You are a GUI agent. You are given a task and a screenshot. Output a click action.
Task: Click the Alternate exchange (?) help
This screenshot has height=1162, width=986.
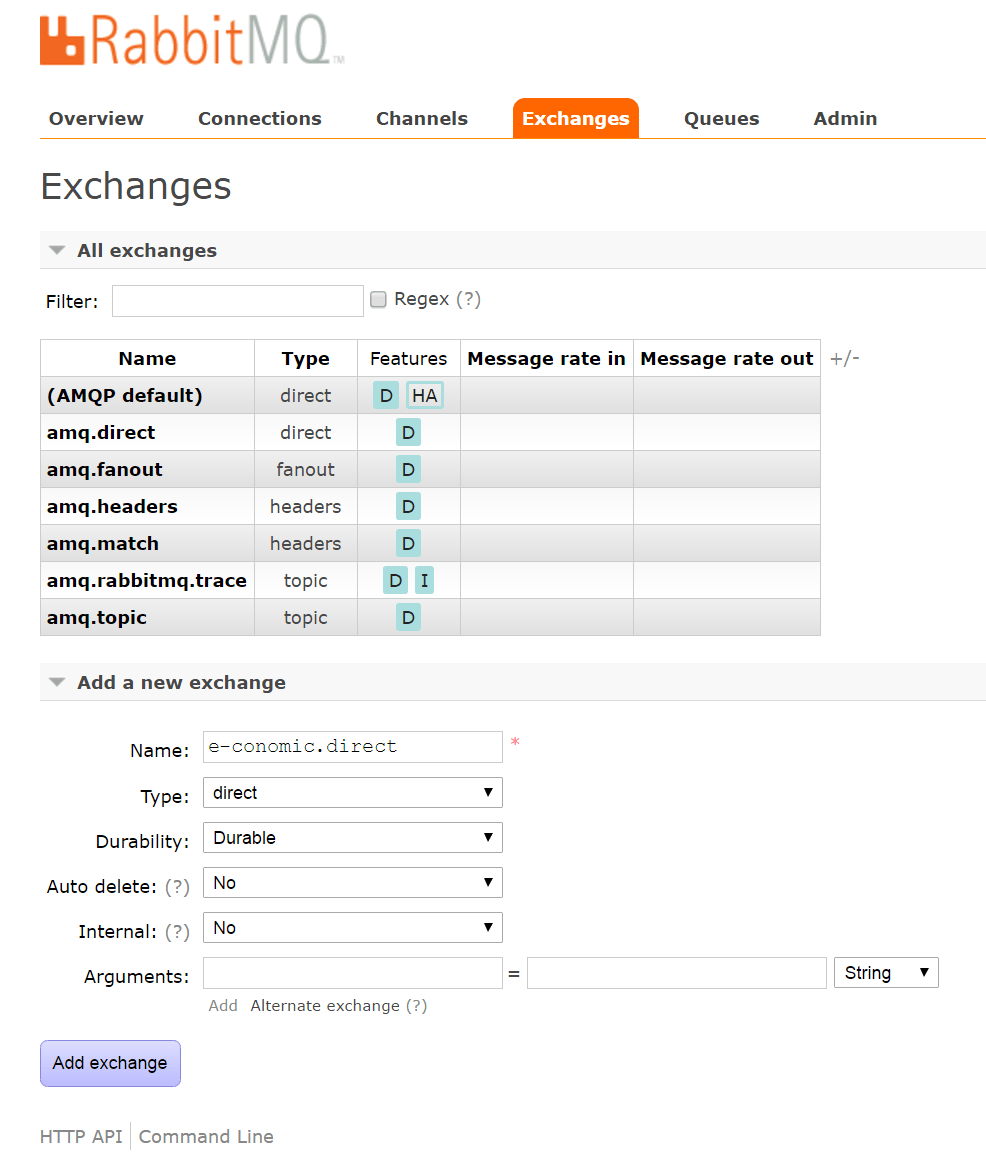pyautogui.click(x=416, y=1006)
